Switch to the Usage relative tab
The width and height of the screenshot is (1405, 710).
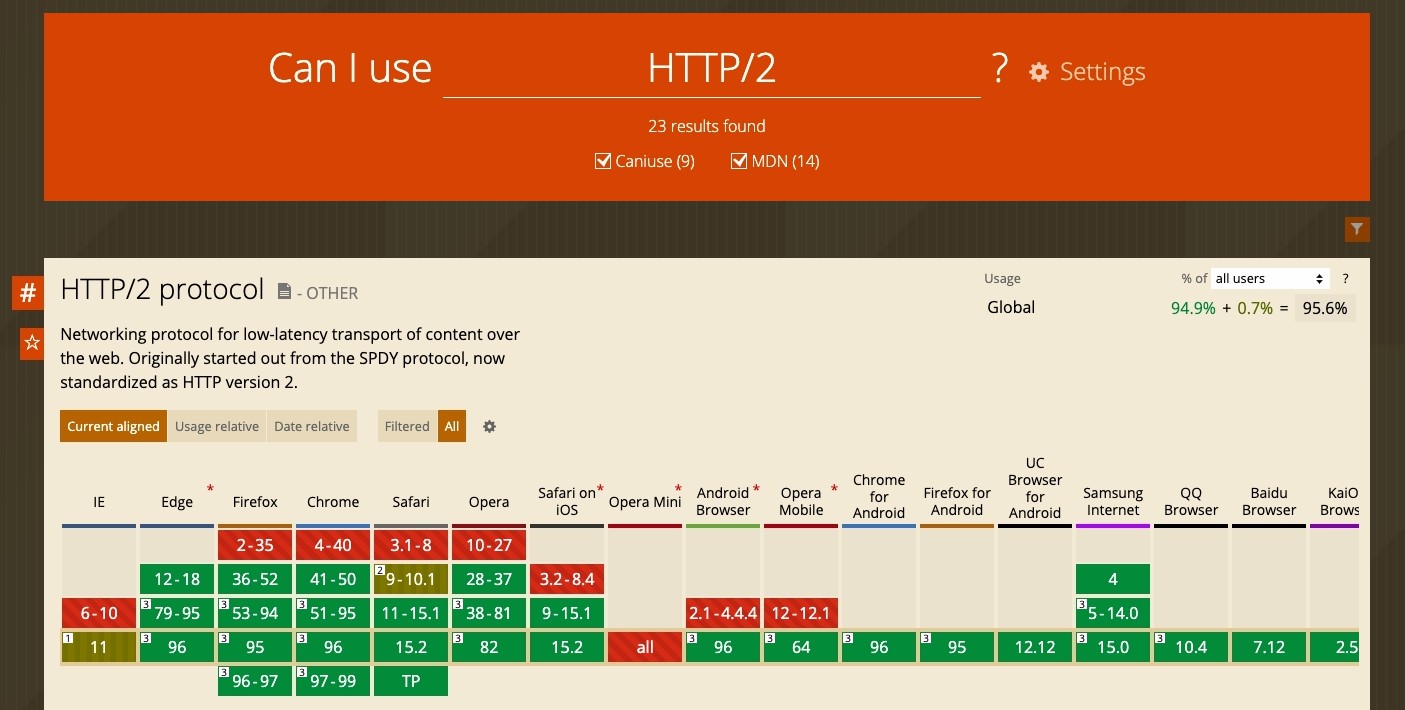pos(217,426)
